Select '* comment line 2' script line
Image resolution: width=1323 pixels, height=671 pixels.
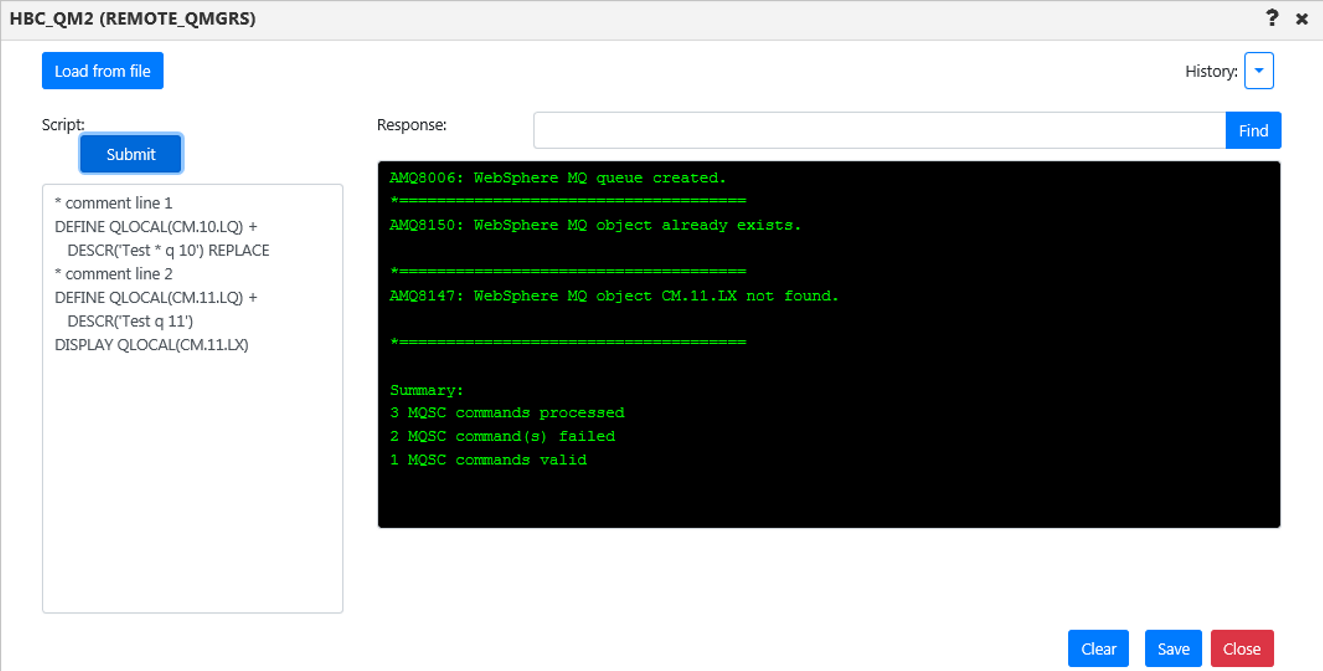coord(114,274)
